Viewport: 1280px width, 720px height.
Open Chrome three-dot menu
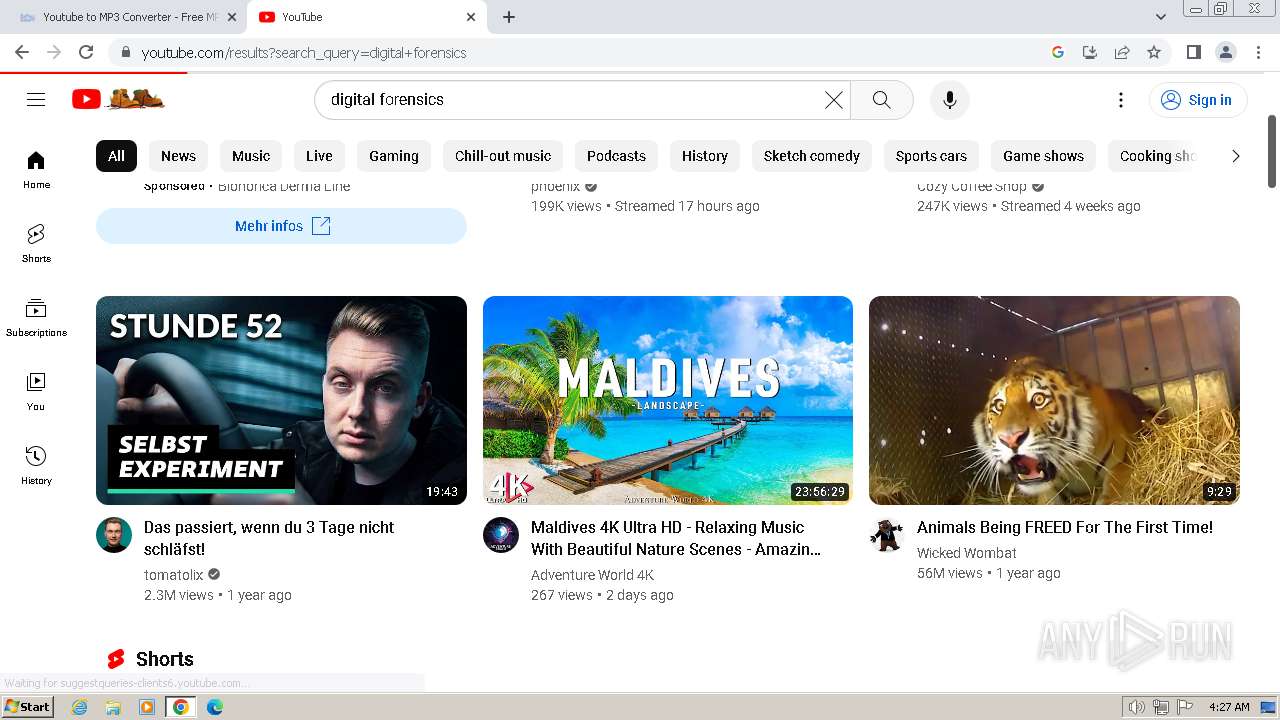(x=1258, y=52)
